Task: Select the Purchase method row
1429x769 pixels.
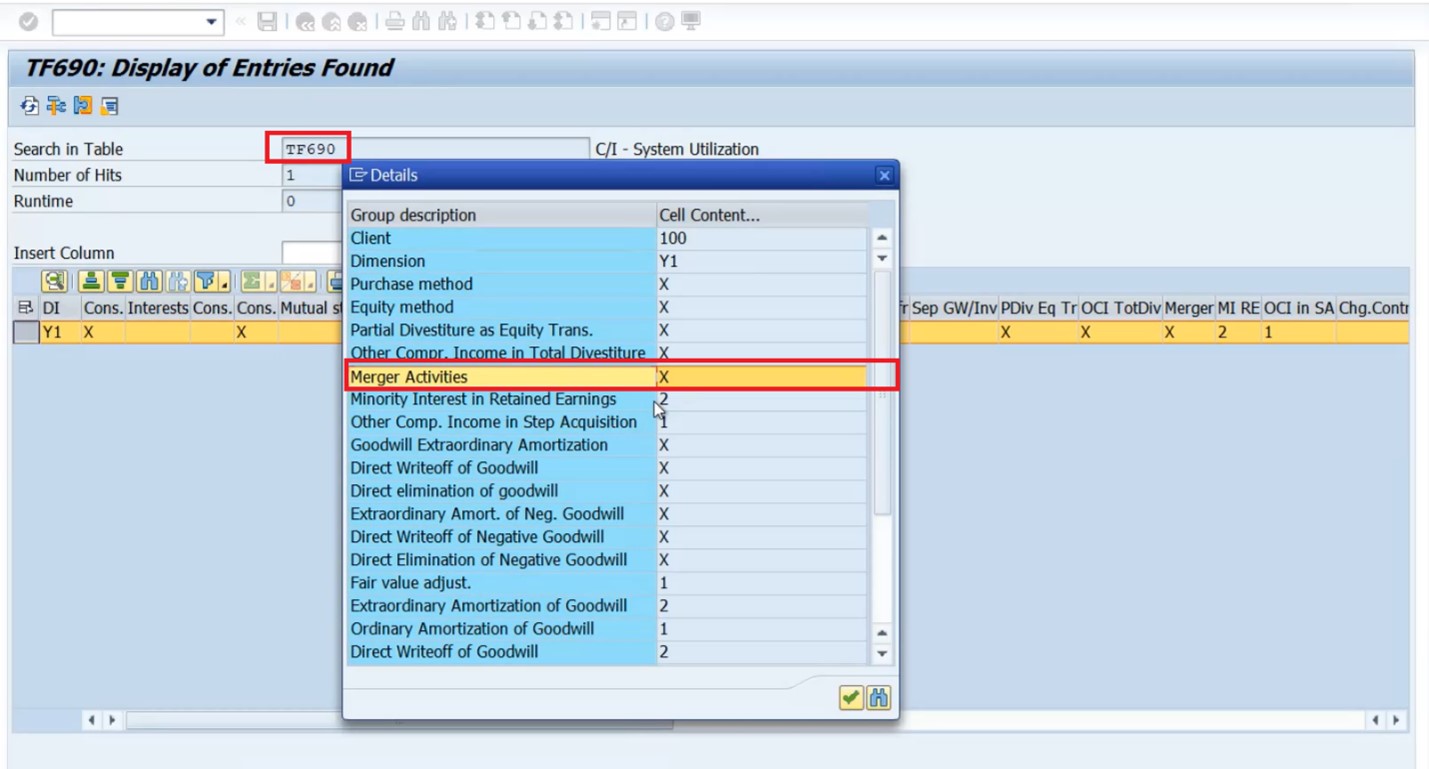Action: [x=606, y=284]
